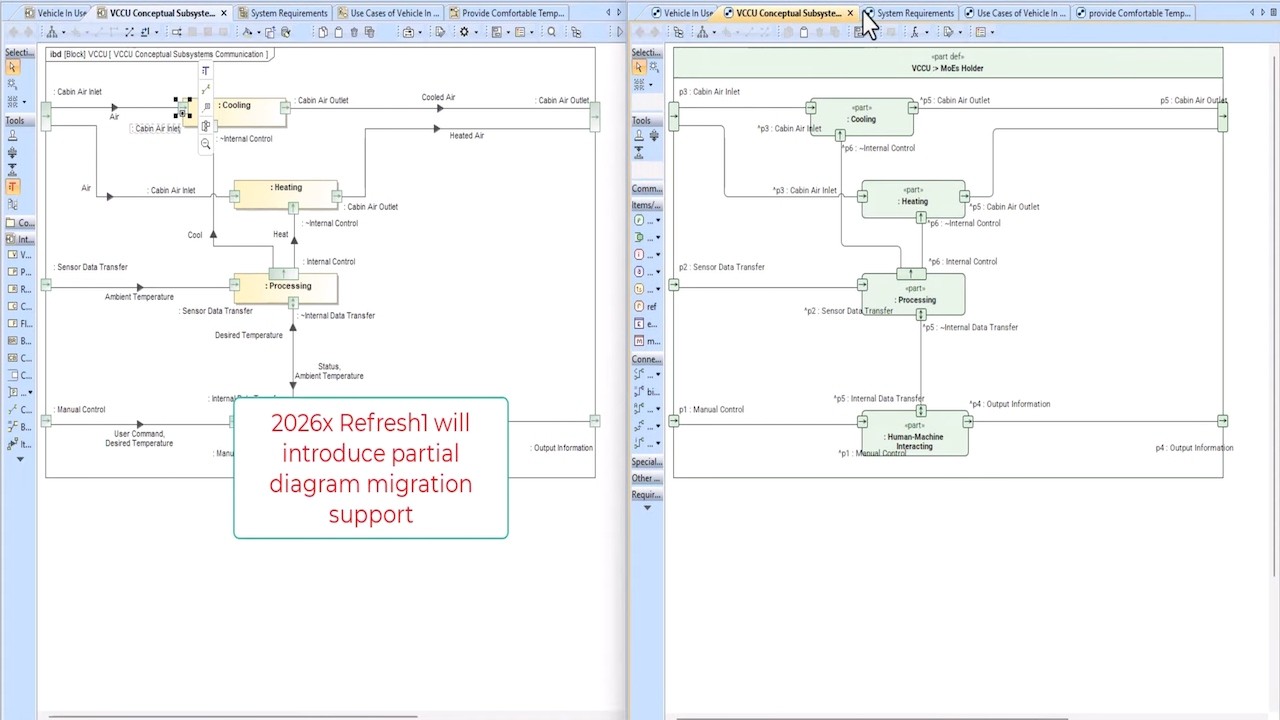Click the 'Cooled Air' flow label
This screenshot has height=720, width=1280.
(438, 97)
